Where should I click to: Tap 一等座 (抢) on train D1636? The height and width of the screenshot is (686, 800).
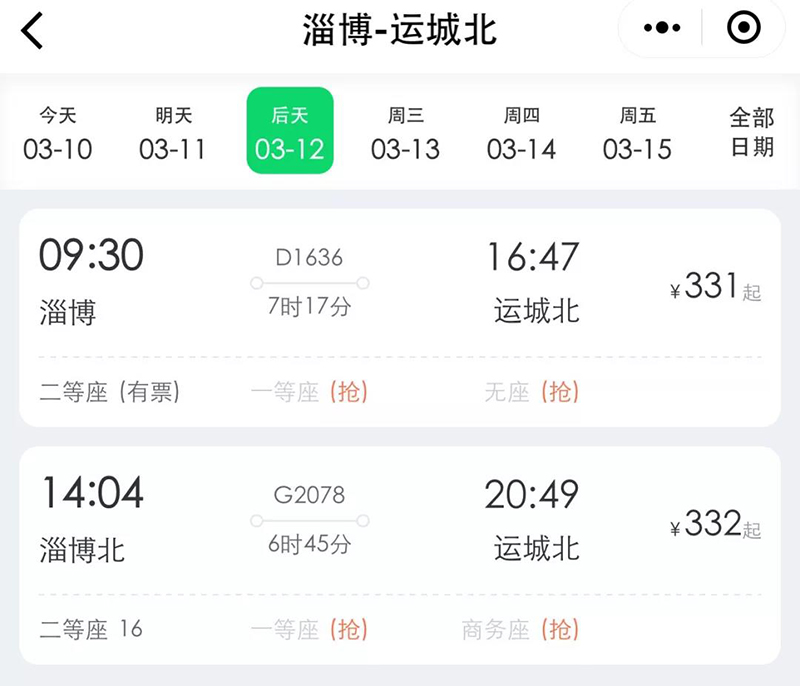(309, 393)
